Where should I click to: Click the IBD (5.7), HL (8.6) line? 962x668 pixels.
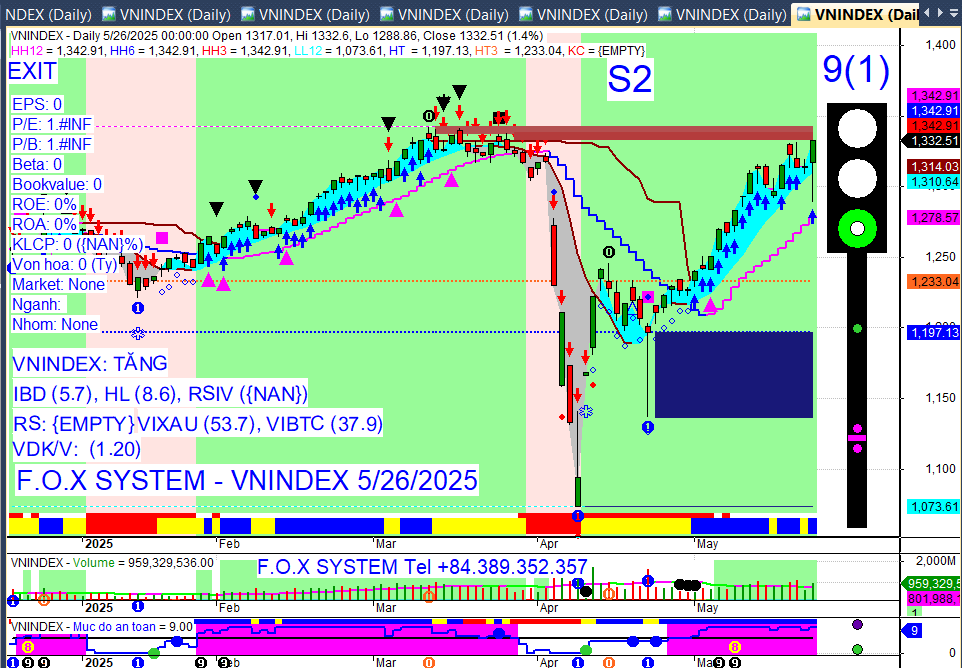click(160, 393)
